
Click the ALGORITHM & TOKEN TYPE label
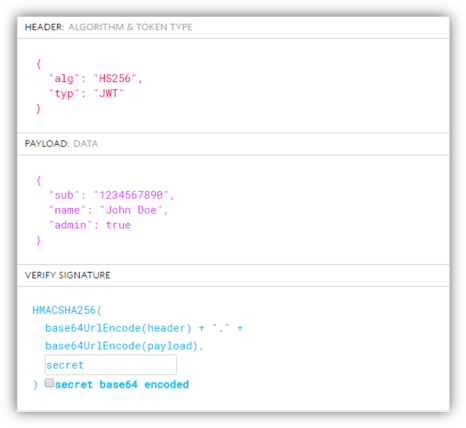click(130, 27)
